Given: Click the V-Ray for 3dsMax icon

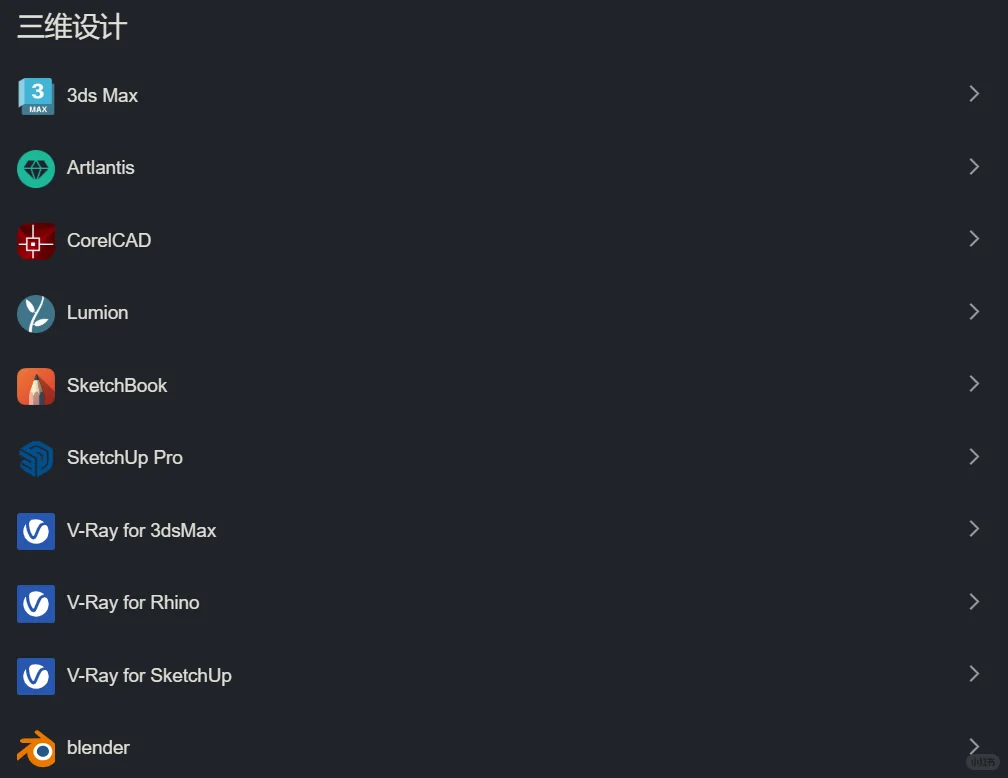Looking at the screenshot, I should (36, 531).
